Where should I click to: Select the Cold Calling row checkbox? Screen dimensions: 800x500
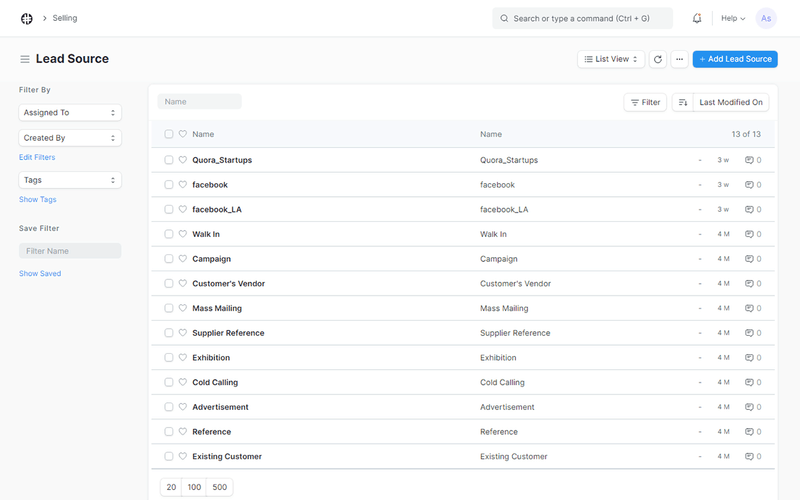pyautogui.click(x=169, y=382)
